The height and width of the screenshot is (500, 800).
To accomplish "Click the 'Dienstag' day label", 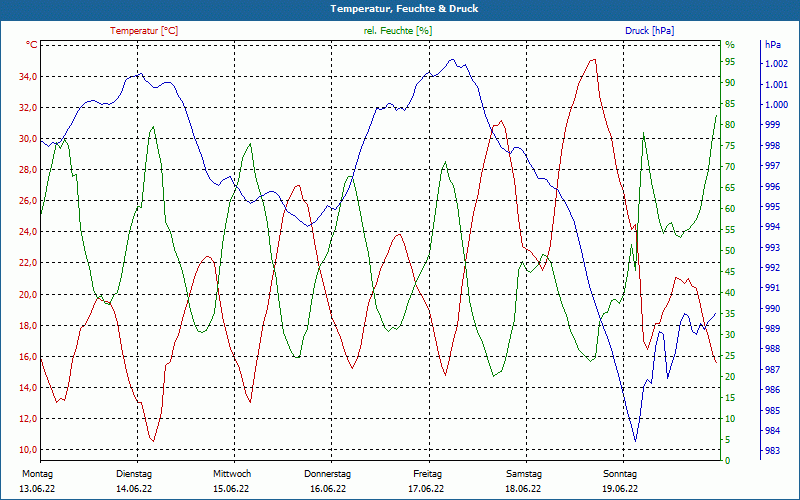I will coord(134,474).
